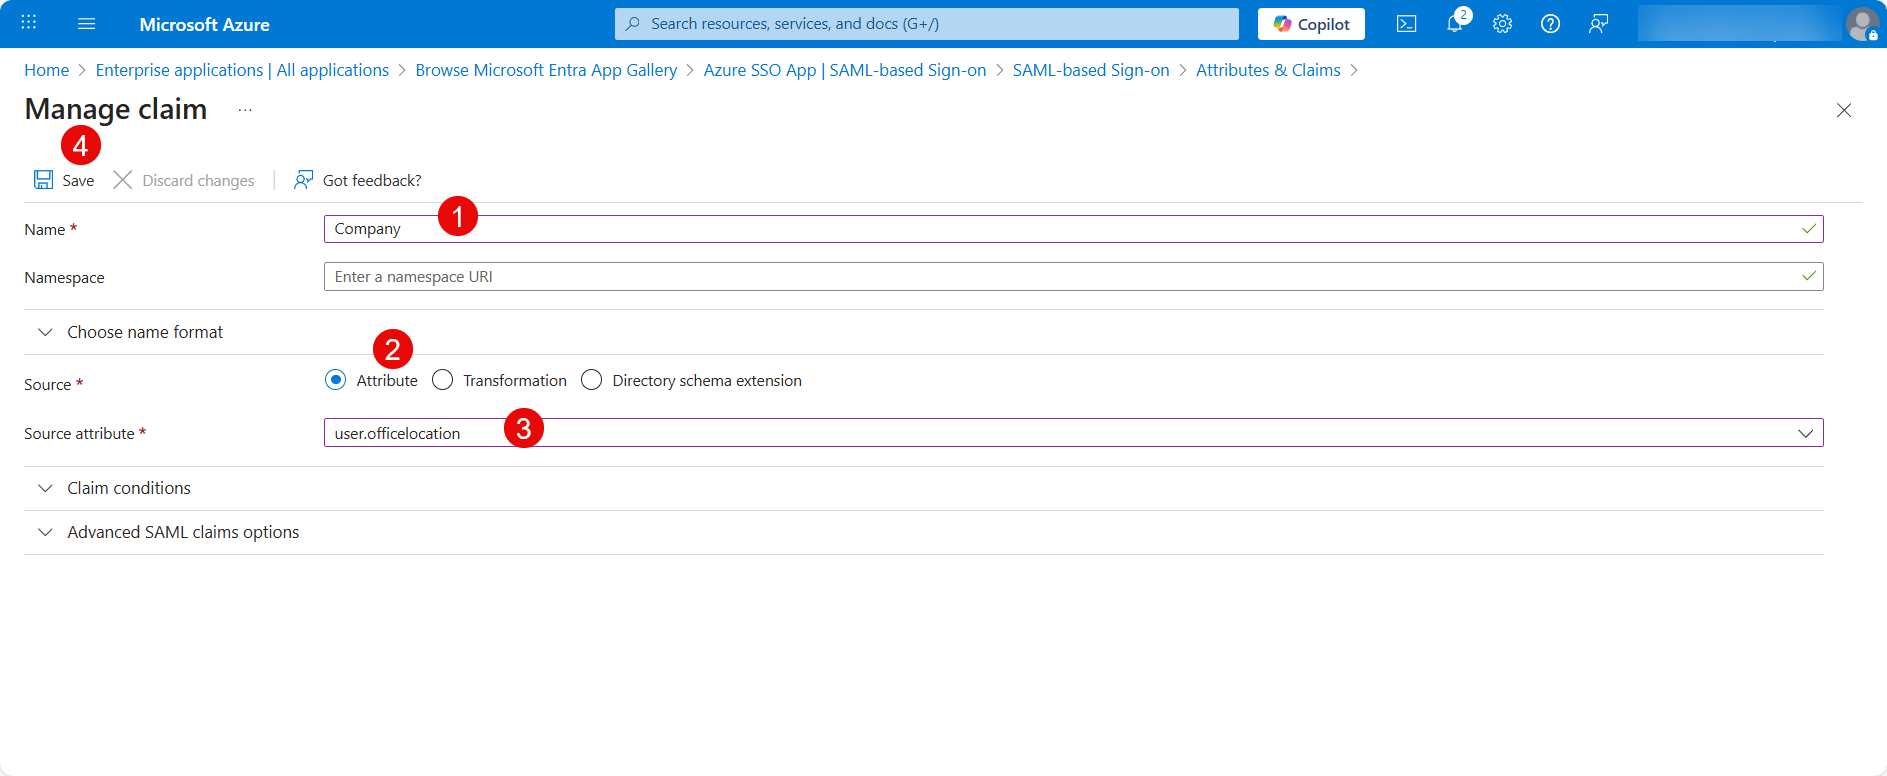This screenshot has height=776, width=1887.
Task: Navigate to the Home breadcrumb
Action: point(46,70)
